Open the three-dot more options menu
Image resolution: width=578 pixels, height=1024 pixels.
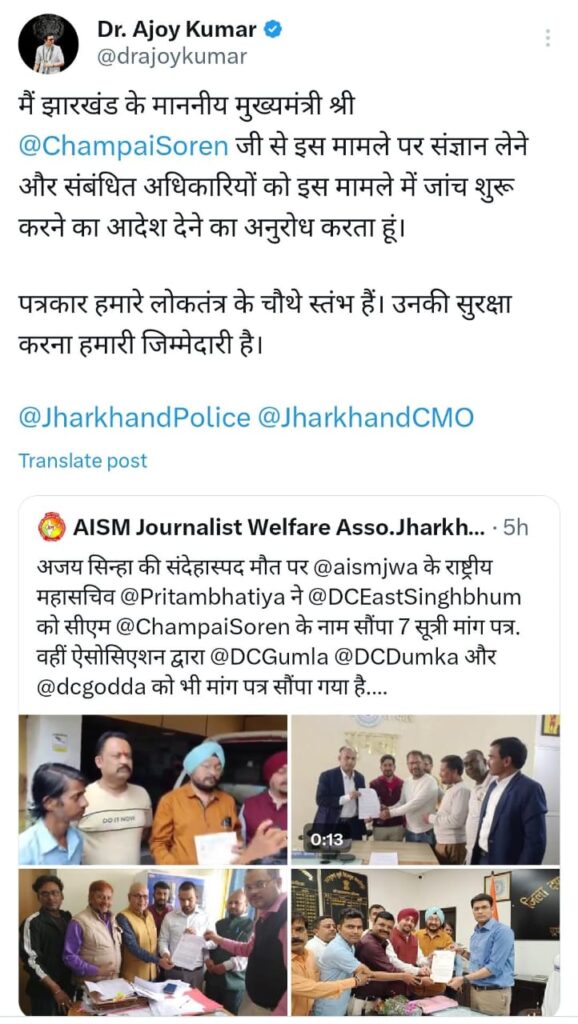[547, 38]
